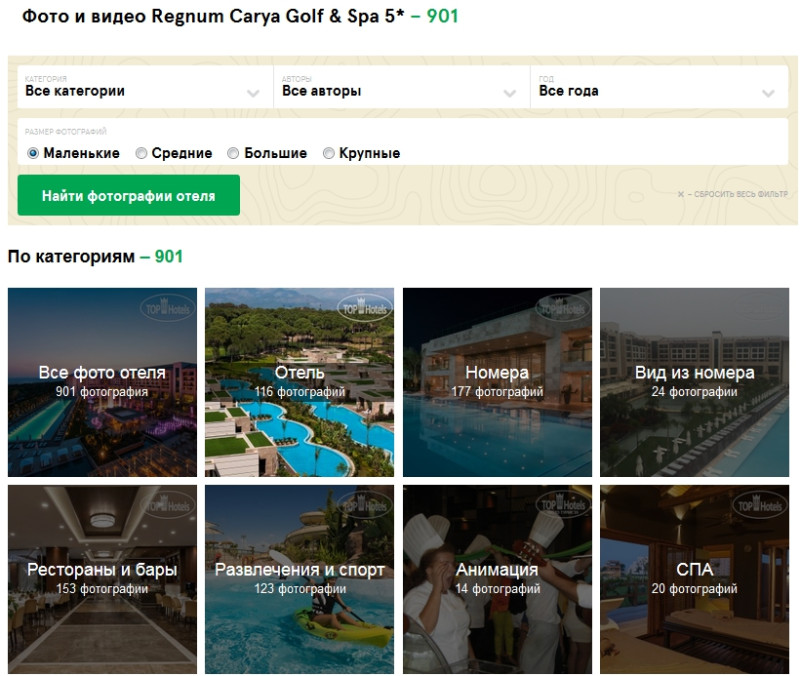Open the Вид из номера category tile
This screenshot has height=676, width=800.
pos(694,382)
